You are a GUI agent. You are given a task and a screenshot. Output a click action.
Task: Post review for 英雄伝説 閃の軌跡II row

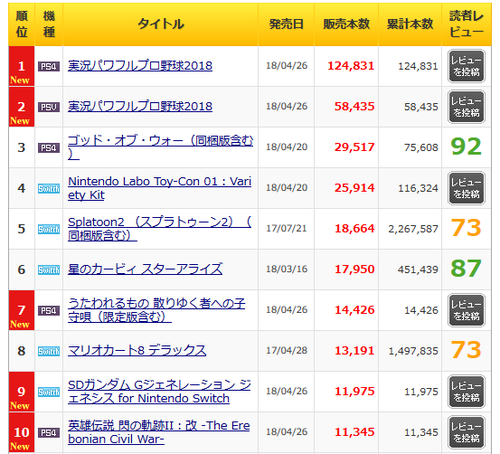coord(466,432)
